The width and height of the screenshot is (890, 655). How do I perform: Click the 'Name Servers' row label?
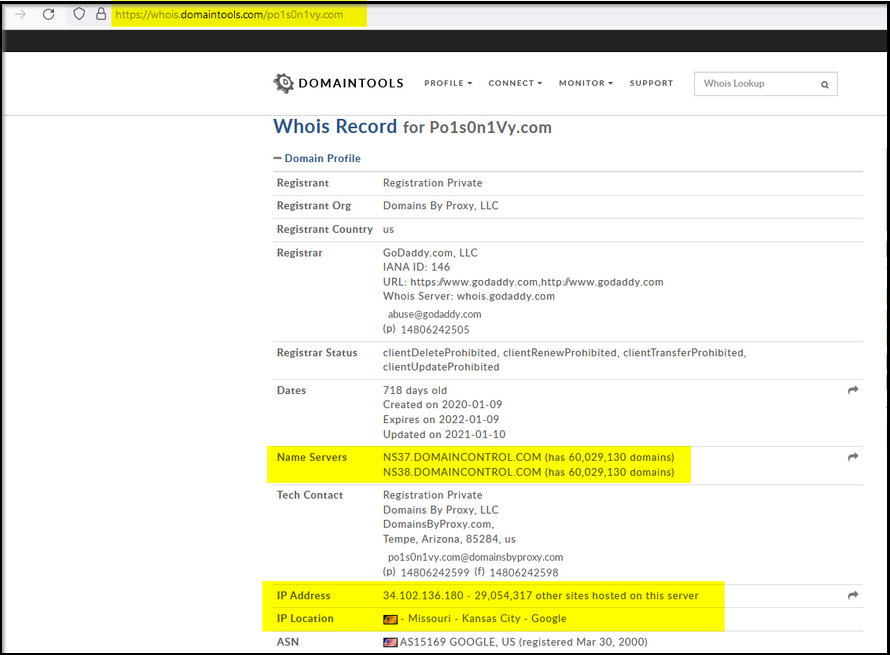[312, 457]
